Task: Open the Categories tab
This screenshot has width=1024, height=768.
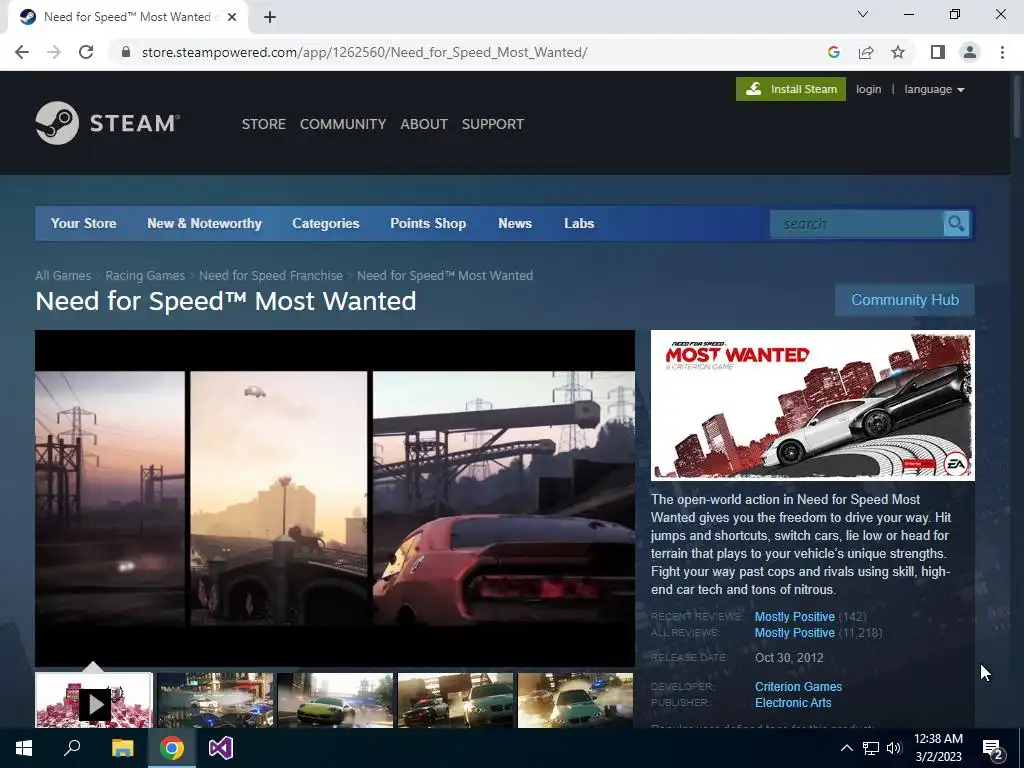Action: pos(326,223)
